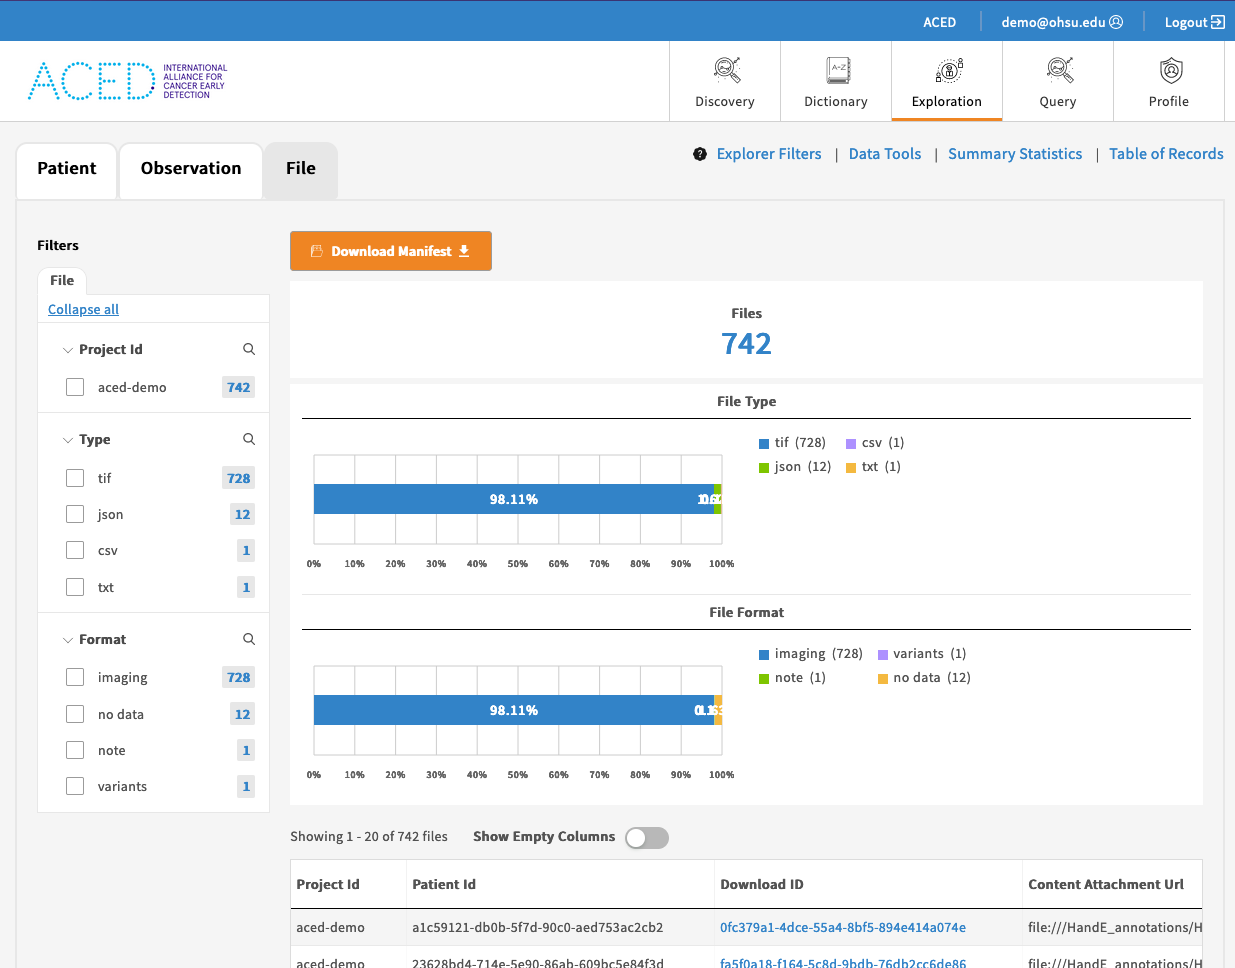Click the Collapse all link
Screen dimensions: 1235x968
tap(83, 310)
